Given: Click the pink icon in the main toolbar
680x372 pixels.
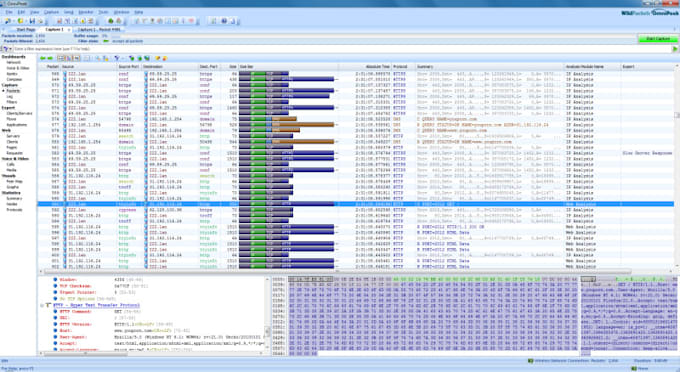Looking at the screenshot, I should (191, 21).
